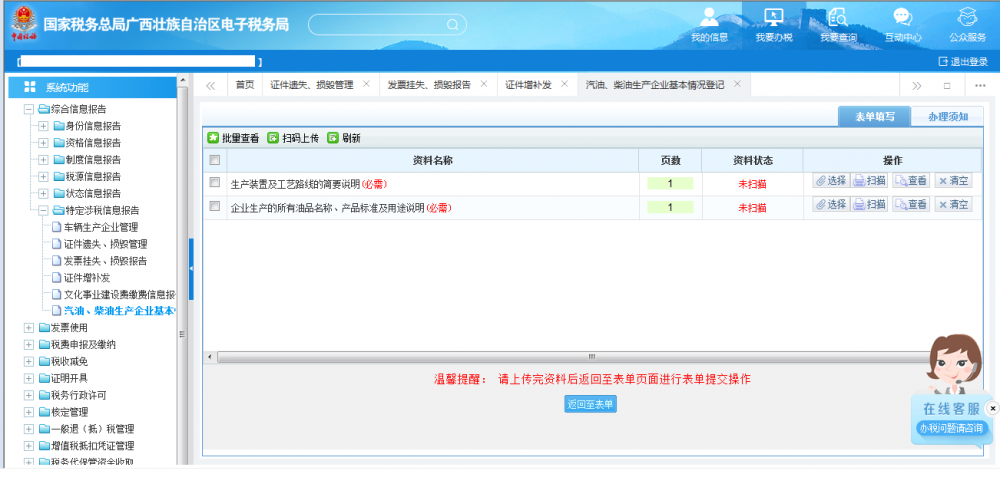Check the 企业生产的所有油品名称 row checkbox
This screenshot has width=1000, height=497.
(x=214, y=207)
